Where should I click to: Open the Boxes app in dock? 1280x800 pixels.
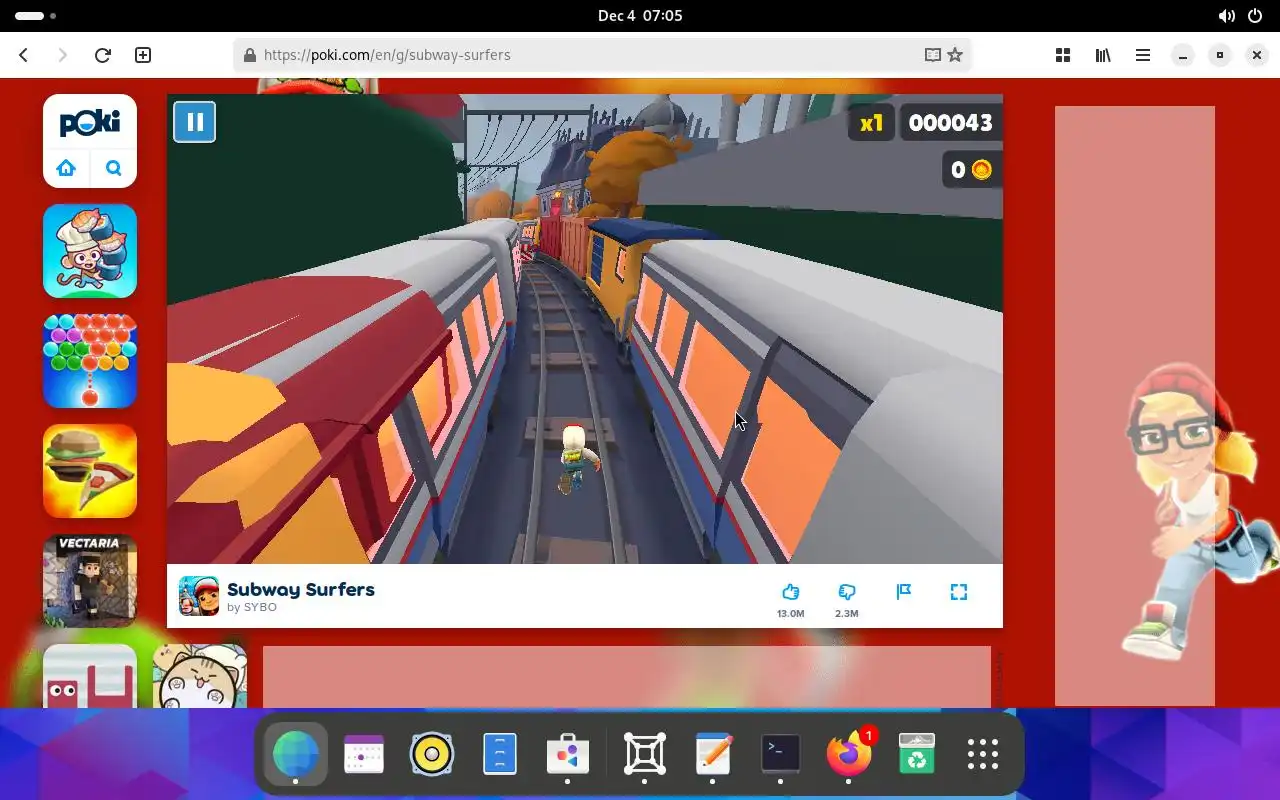[x=645, y=754]
